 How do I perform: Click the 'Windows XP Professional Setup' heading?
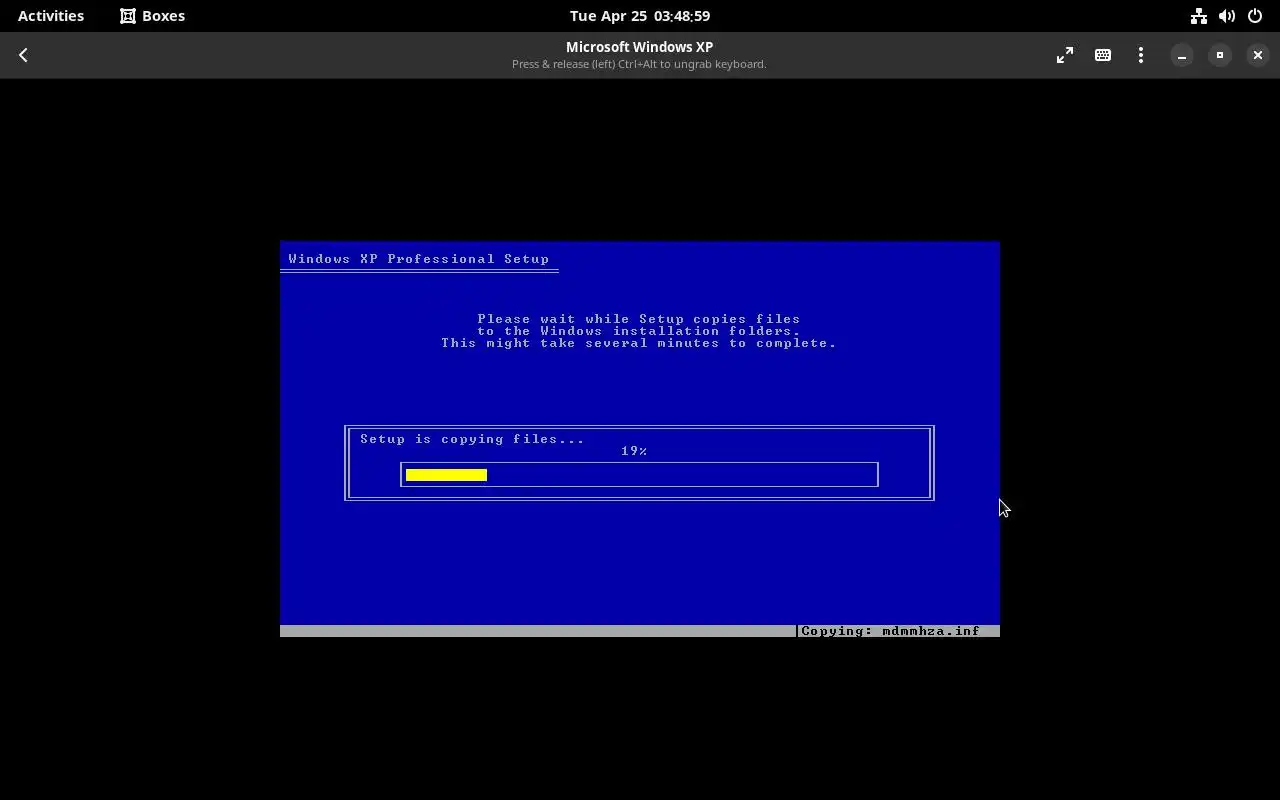pyautogui.click(x=419, y=259)
